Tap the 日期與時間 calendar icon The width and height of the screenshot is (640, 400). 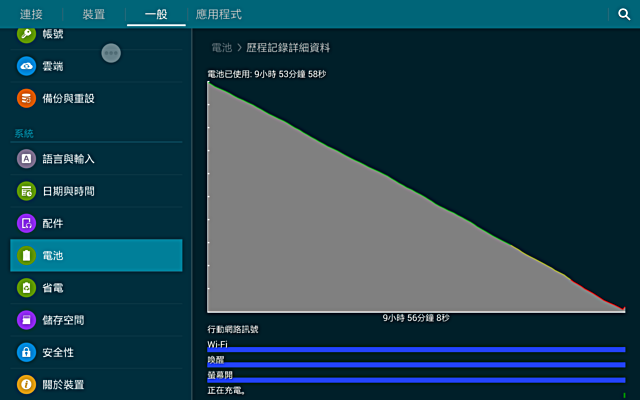27,191
